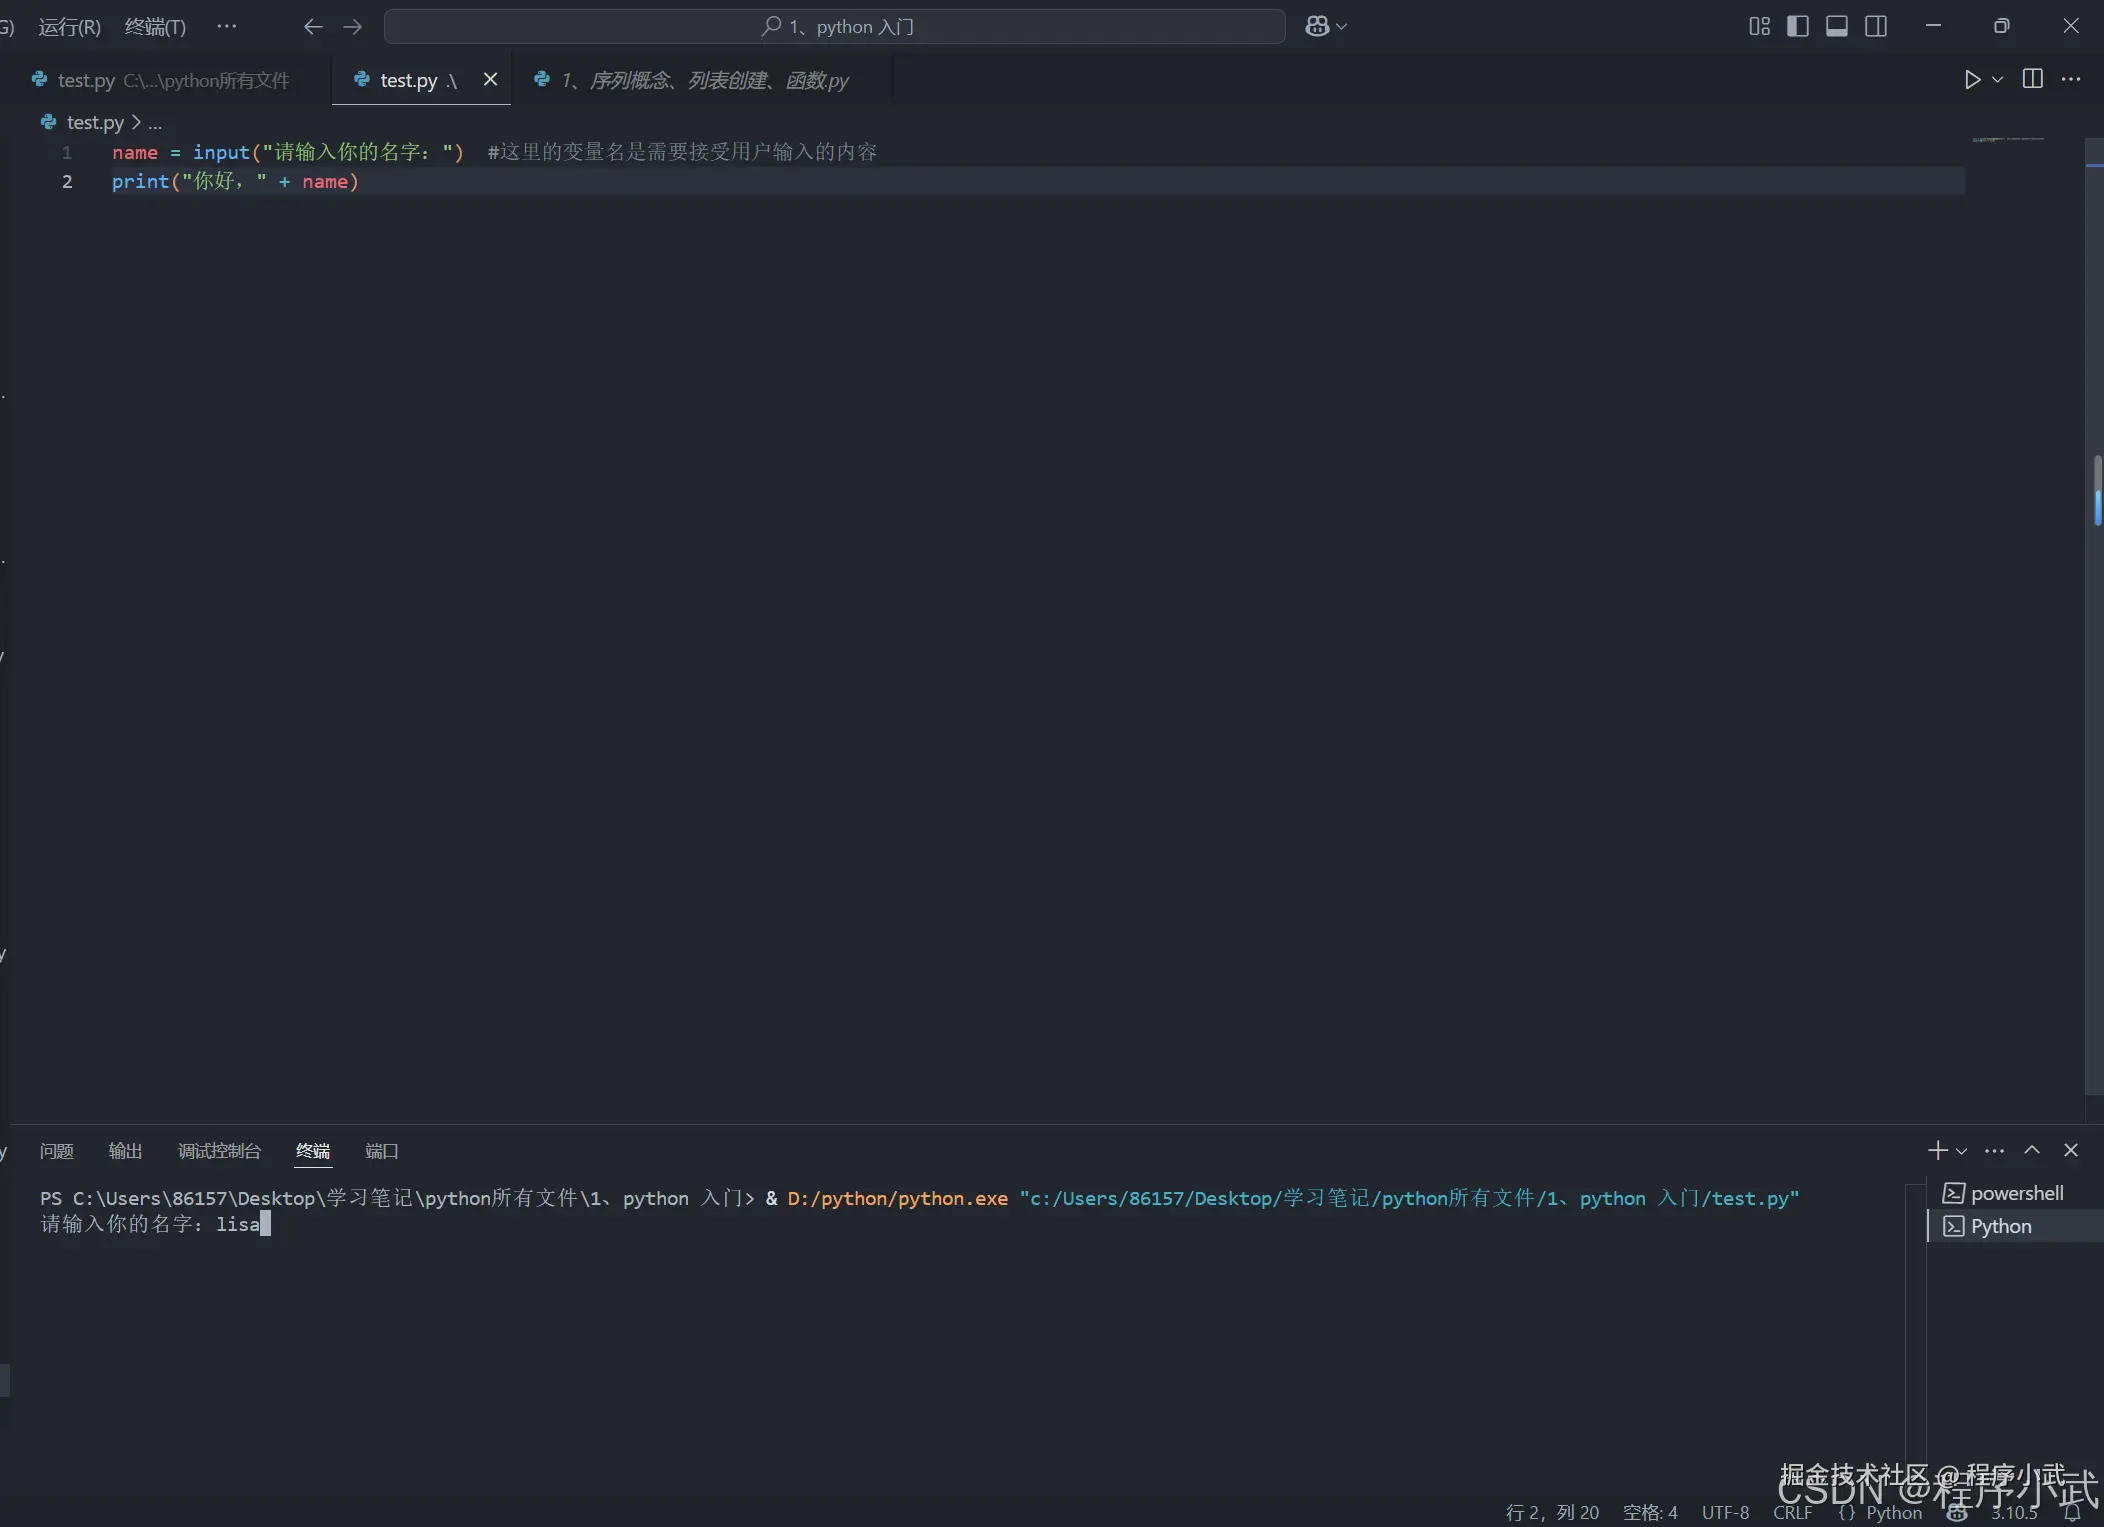This screenshot has height=1527, width=2104.
Task: Open the 终端(T) menu
Action: (x=155, y=27)
